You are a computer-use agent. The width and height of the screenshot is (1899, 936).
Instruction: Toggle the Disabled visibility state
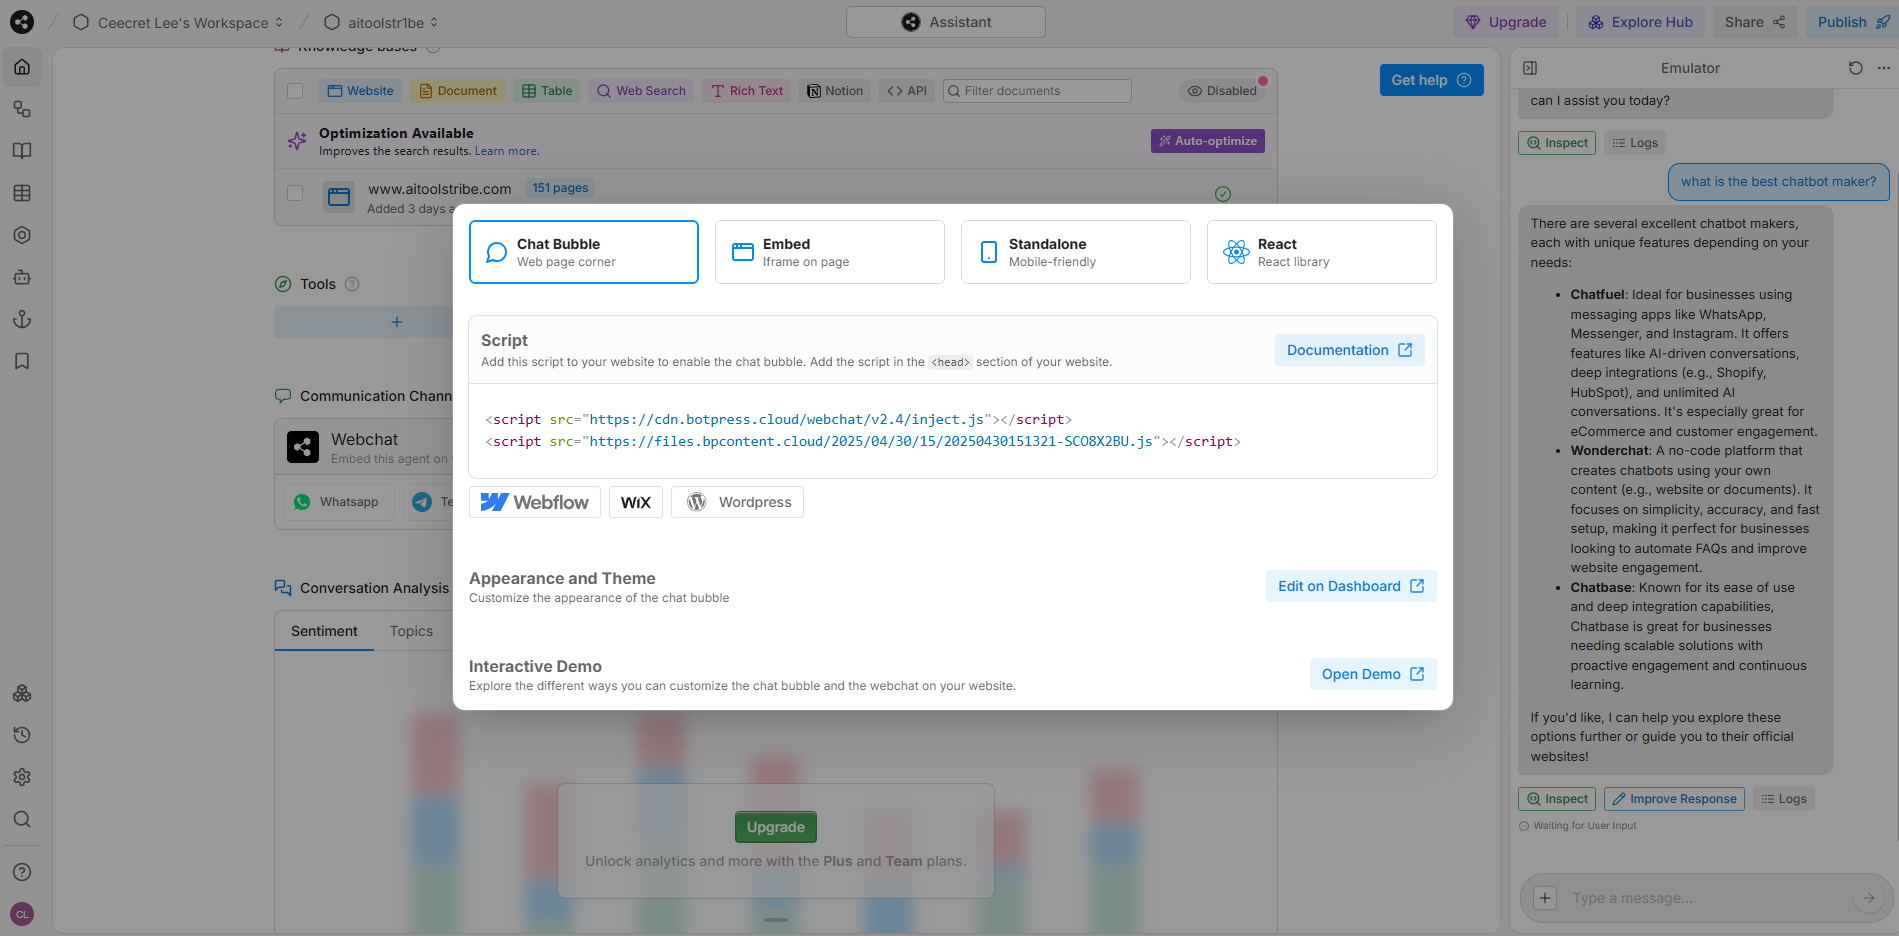coord(1222,90)
